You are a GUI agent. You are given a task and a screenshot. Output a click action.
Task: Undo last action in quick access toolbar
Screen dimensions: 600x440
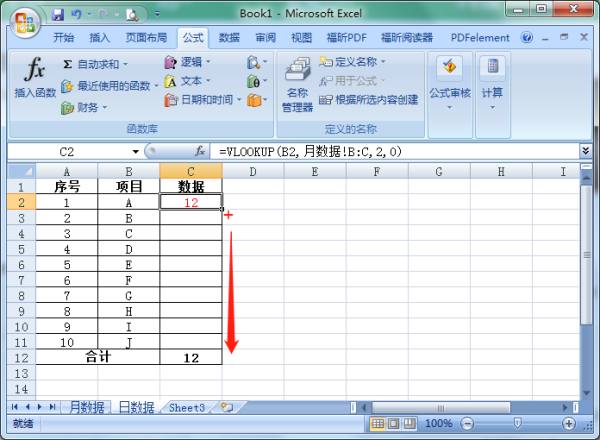point(77,15)
